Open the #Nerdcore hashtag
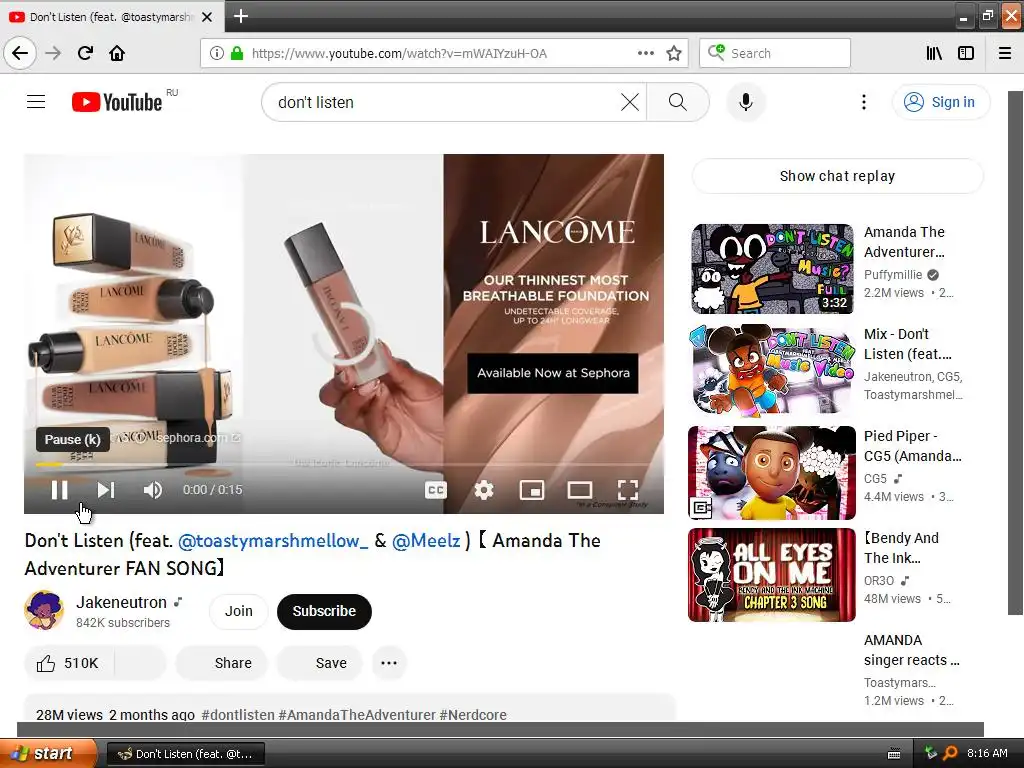 point(473,714)
